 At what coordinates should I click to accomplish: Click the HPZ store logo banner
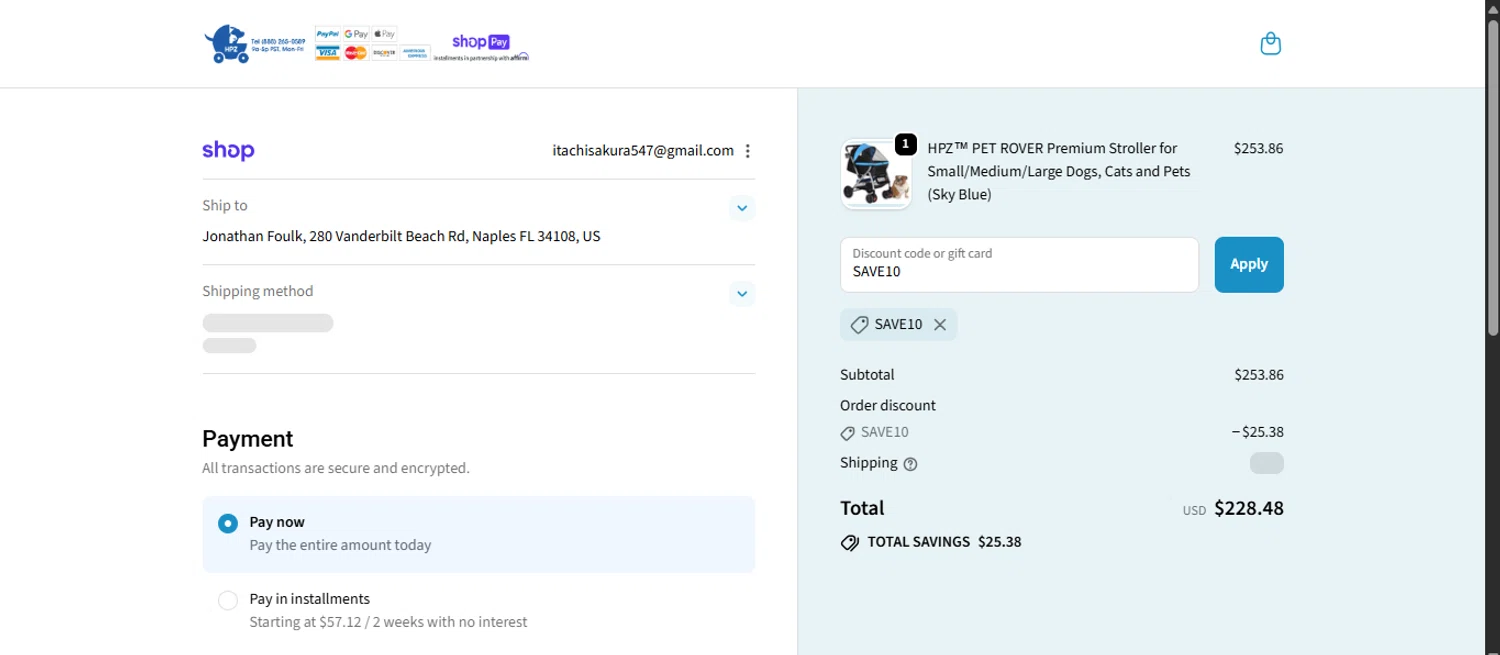tap(367, 44)
